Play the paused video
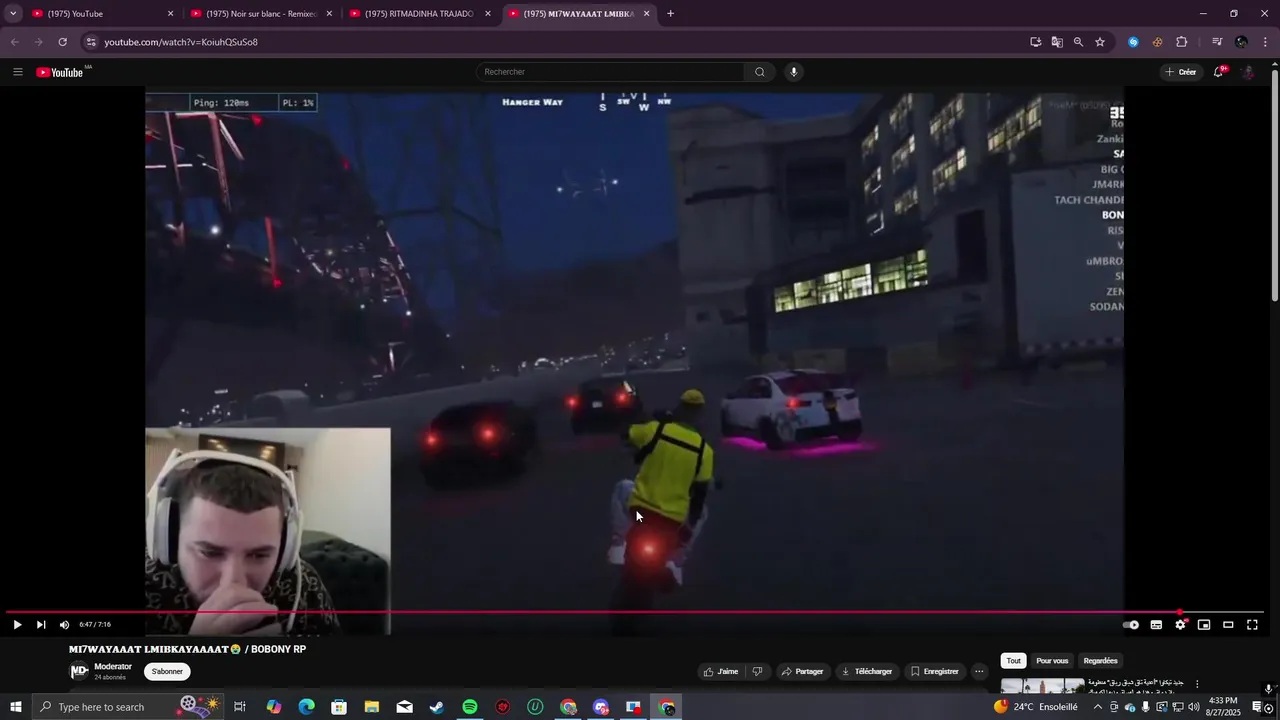 pos(17,625)
